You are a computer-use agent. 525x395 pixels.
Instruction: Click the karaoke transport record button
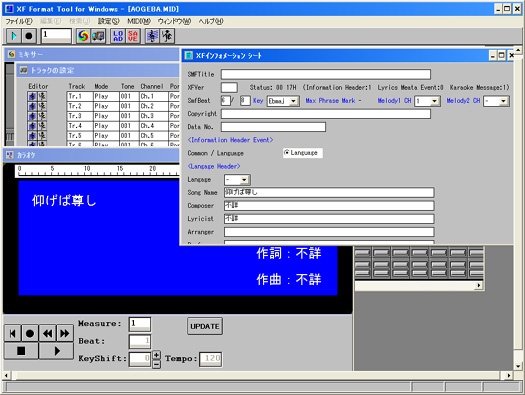click(30, 333)
